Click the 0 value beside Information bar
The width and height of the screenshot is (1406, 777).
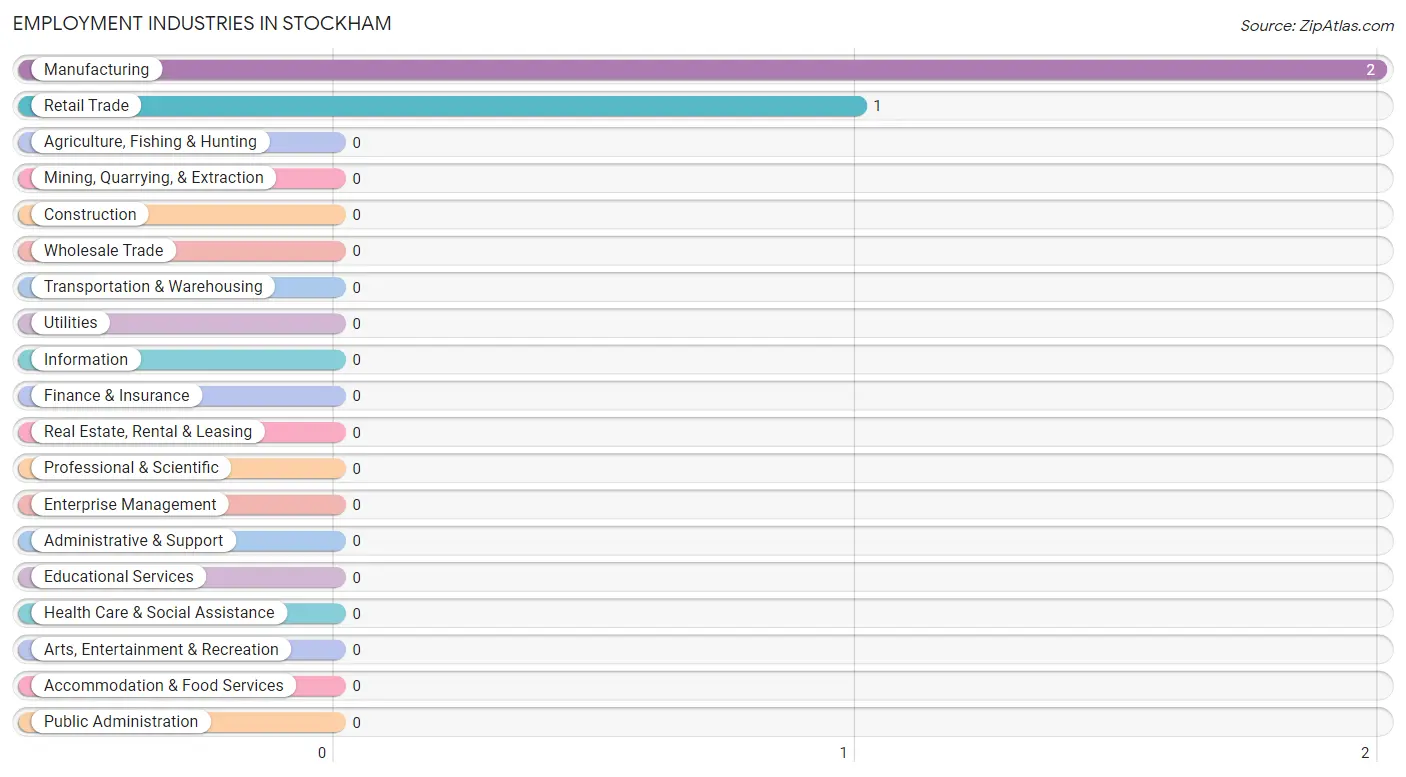pyautogui.click(x=356, y=360)
